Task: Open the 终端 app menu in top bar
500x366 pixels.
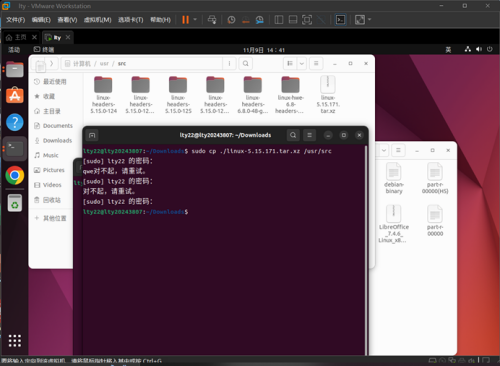Action: tap(44, 50)
